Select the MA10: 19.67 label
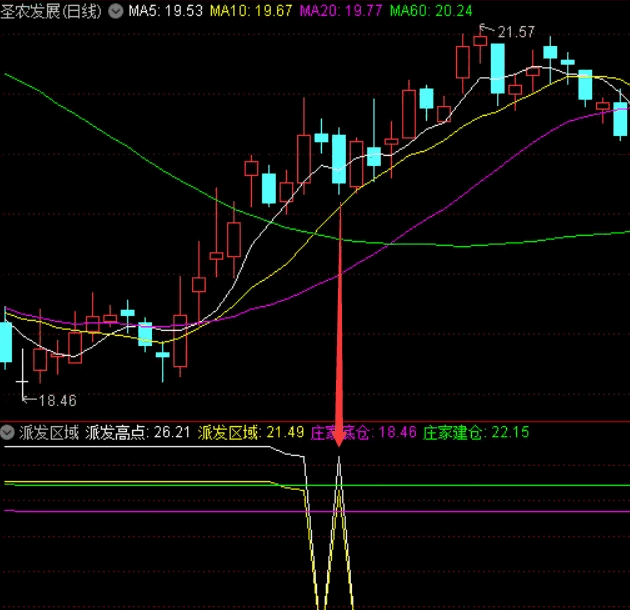Screen dimensions: 630x610 tap(251, 11)
